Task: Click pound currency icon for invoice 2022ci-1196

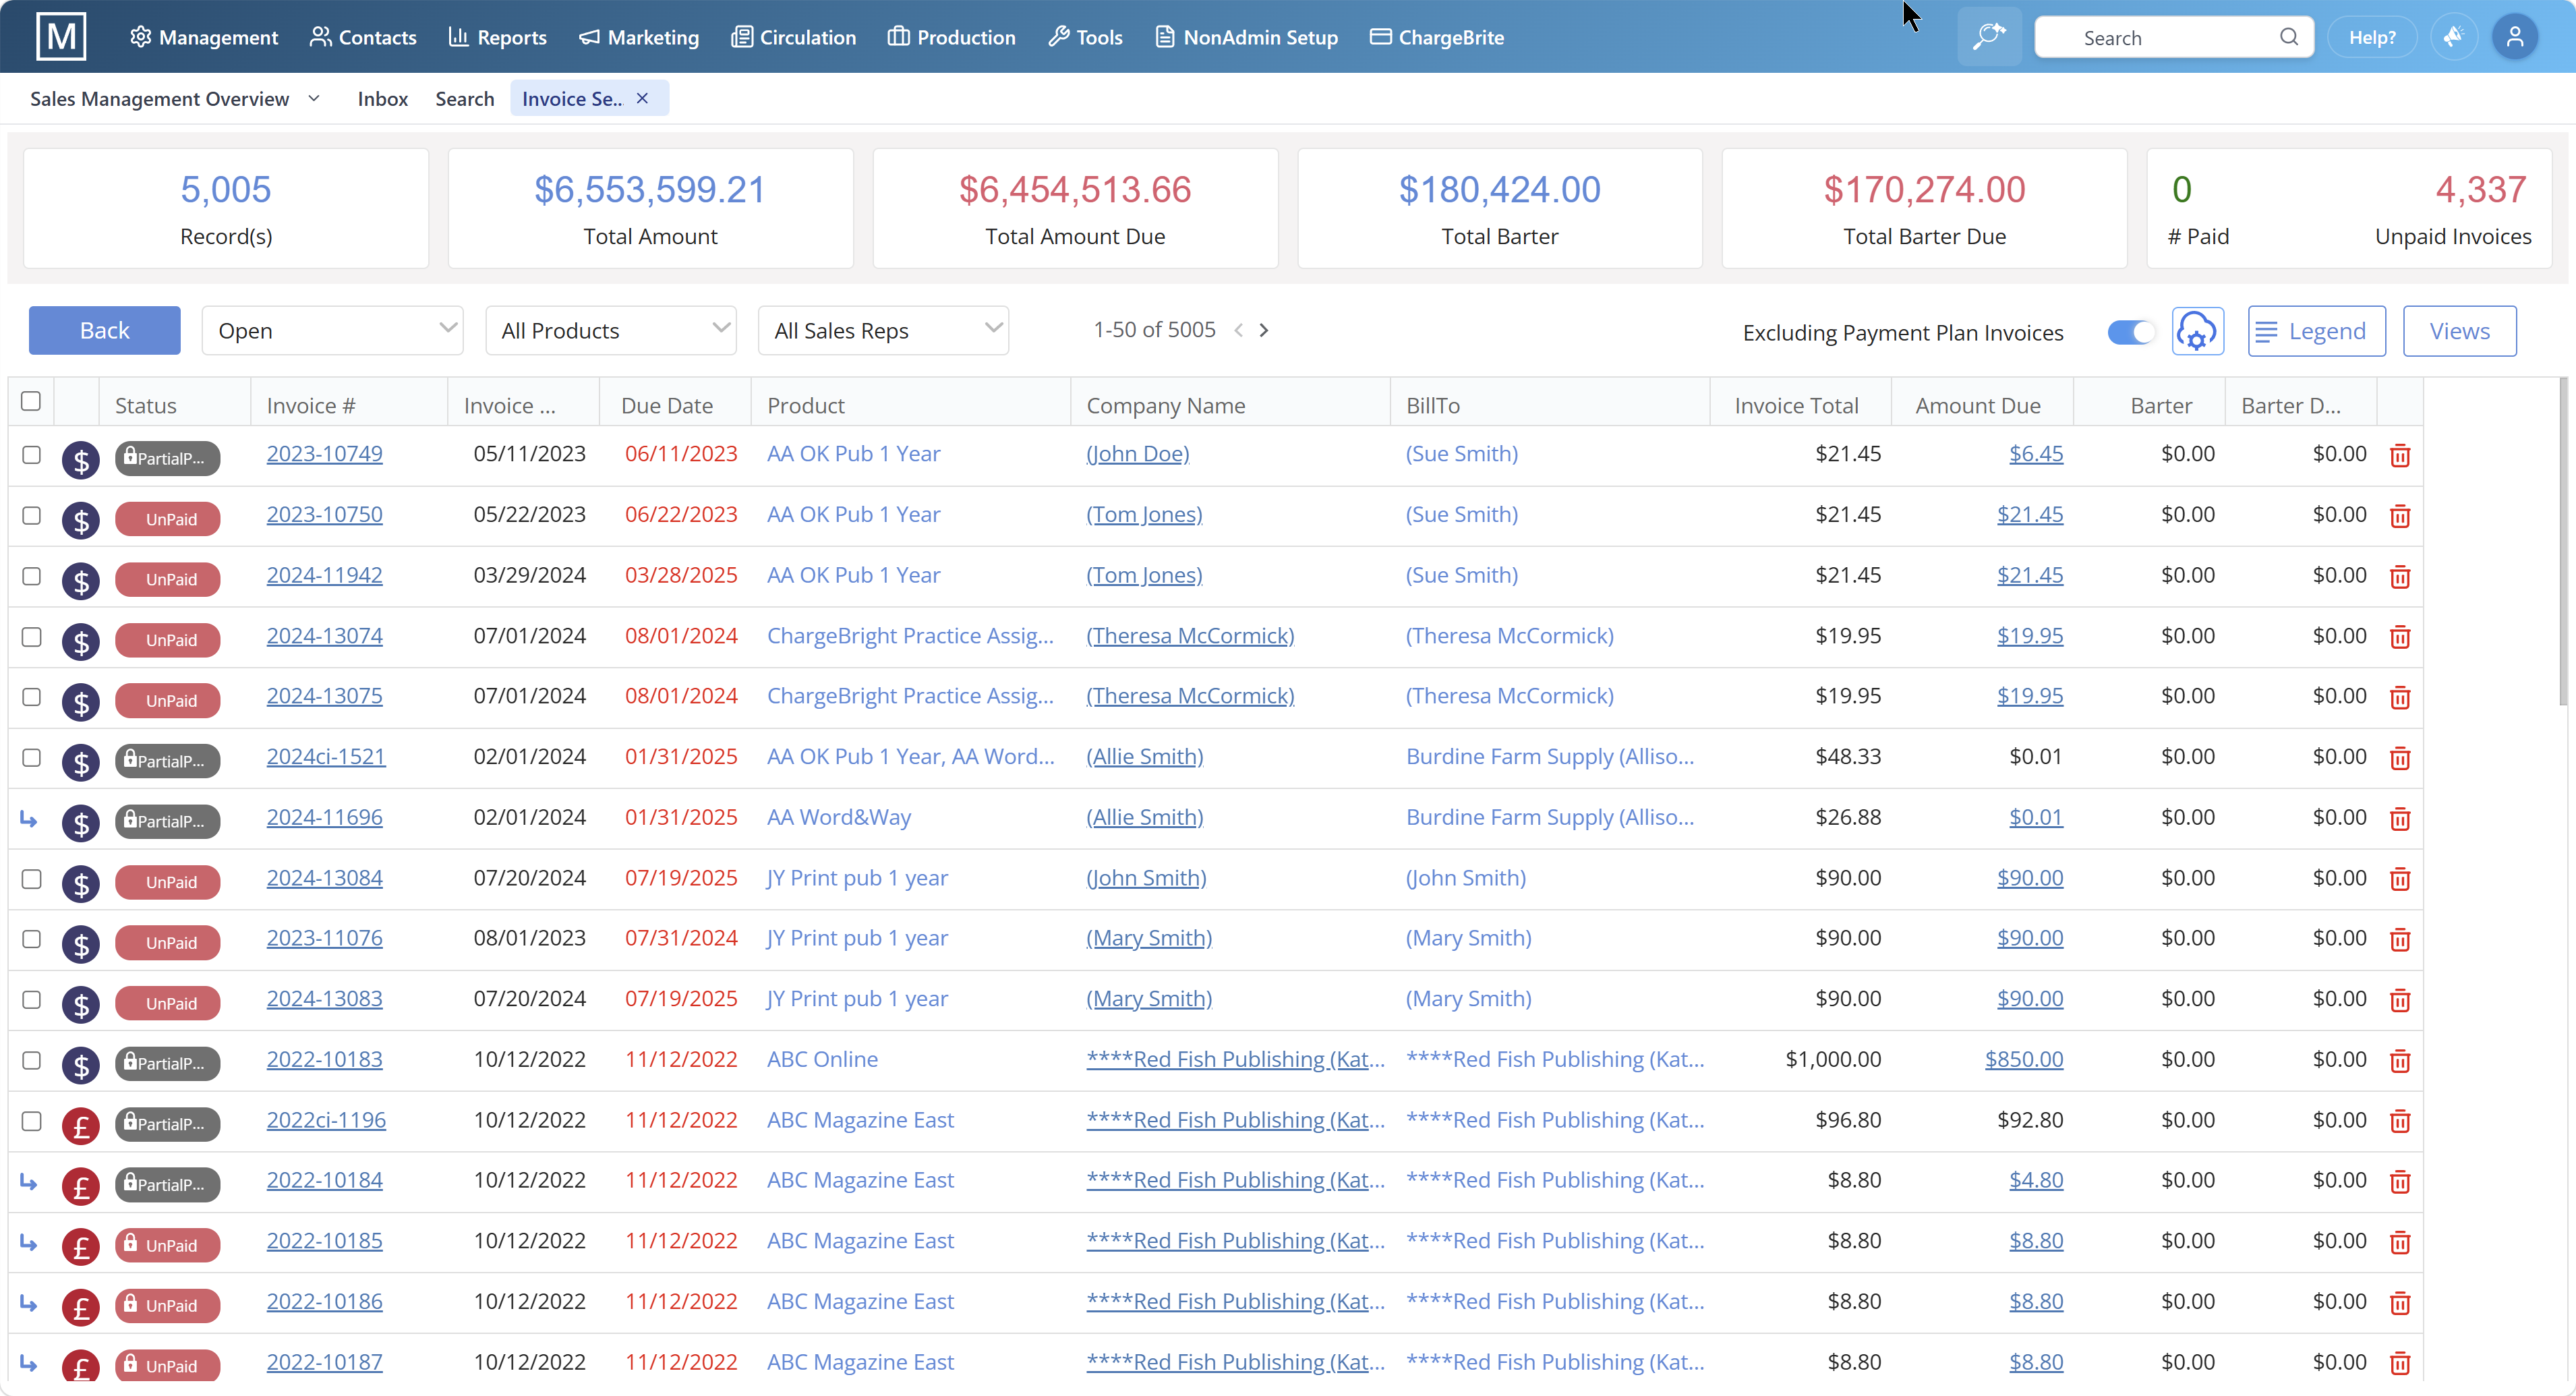Action: (80, 1125)
